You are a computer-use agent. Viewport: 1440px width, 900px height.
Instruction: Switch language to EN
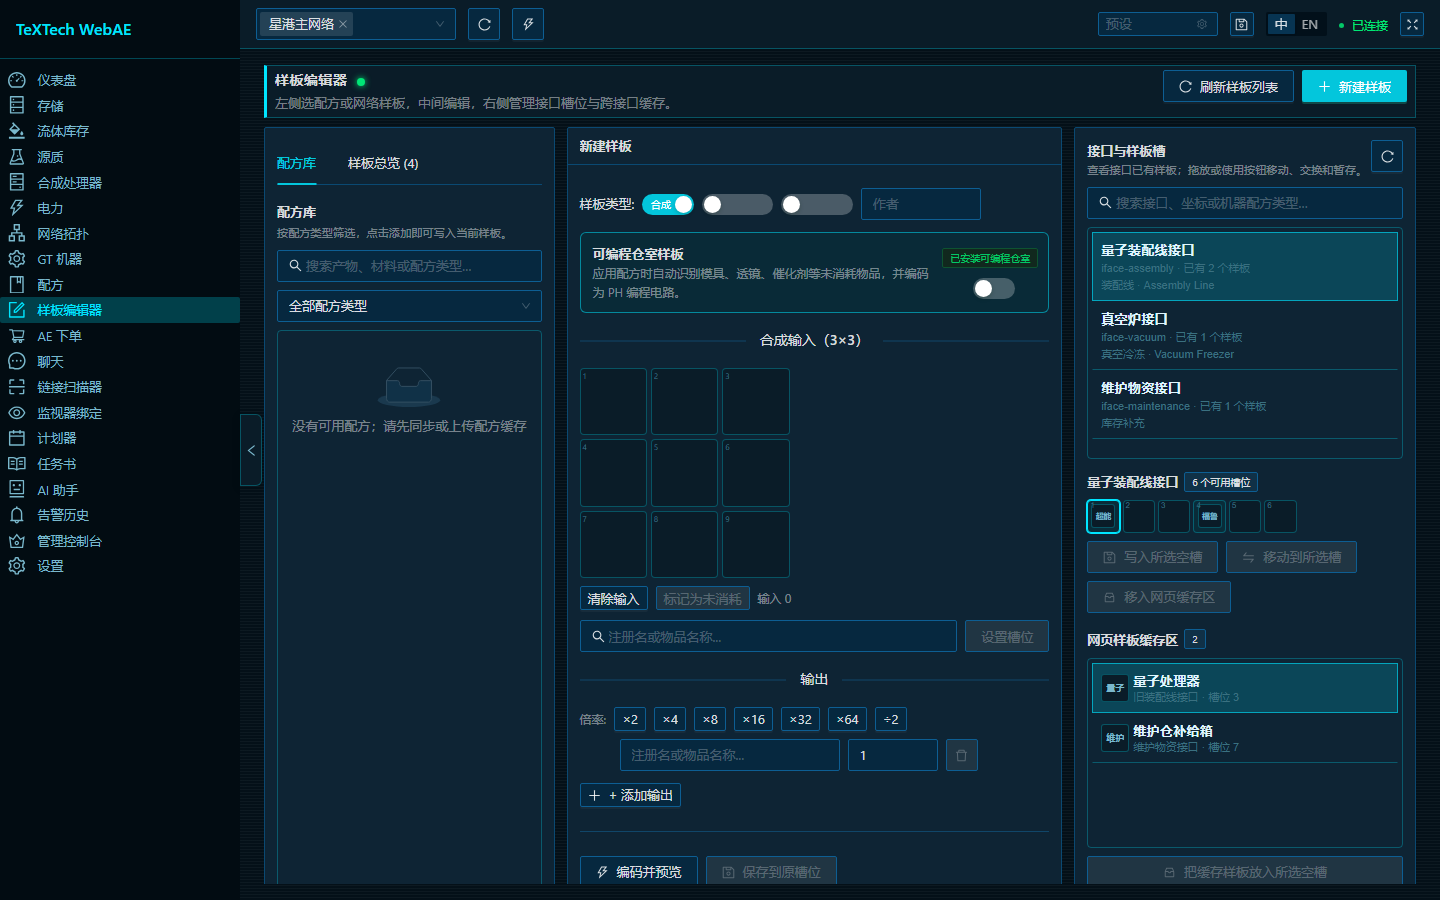pos(1310,24)
